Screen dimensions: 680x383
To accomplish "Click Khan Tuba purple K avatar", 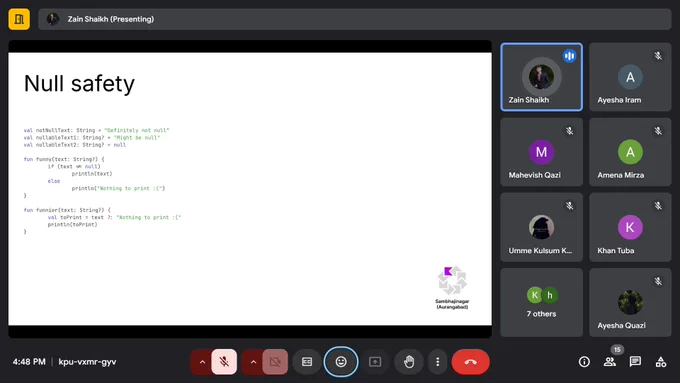I will click(630, 227).
